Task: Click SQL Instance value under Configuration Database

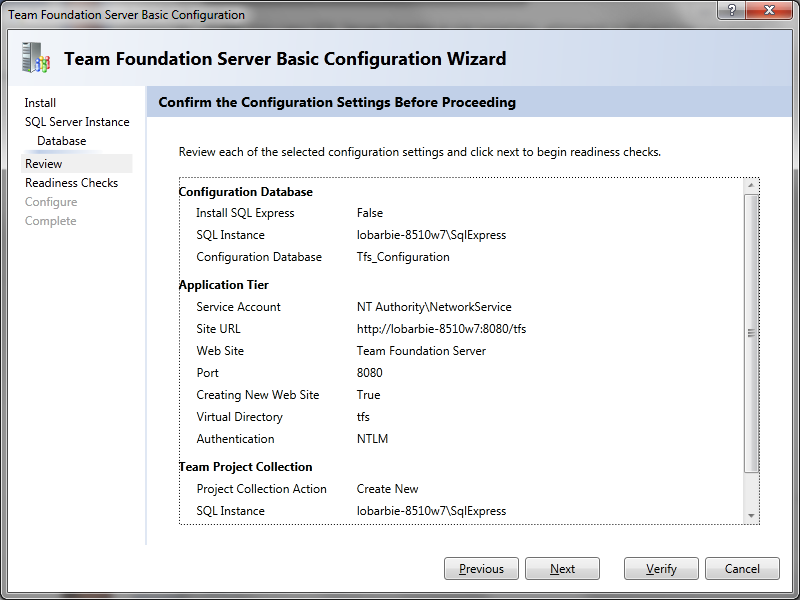Action: coord(432,235)
